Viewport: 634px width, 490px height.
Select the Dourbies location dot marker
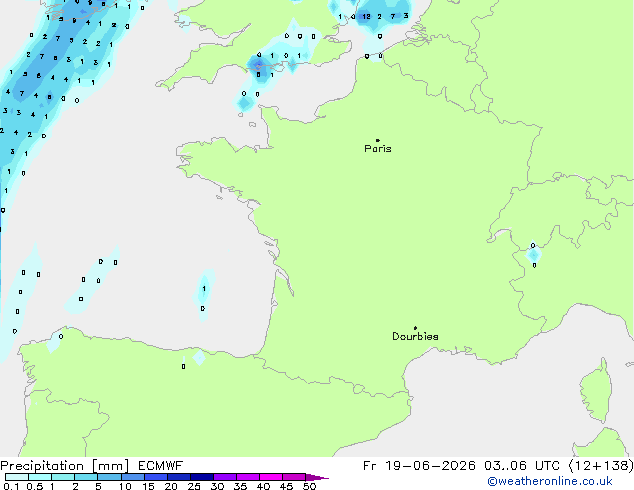pyautogui.click(x=415, y=328)
